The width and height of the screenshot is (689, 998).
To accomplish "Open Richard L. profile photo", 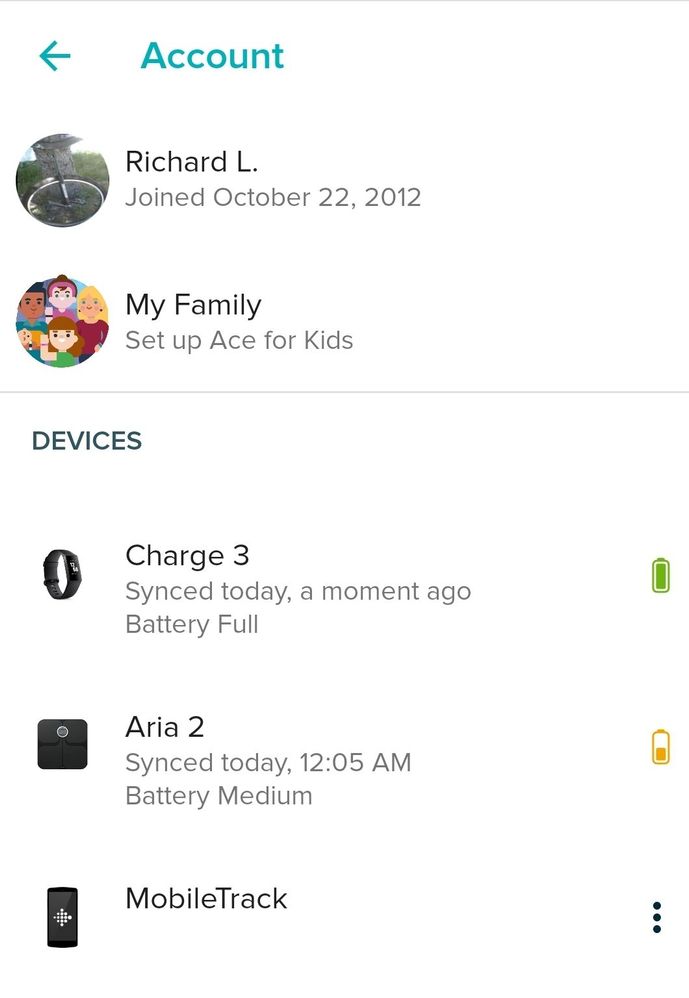I will point(62,180).
